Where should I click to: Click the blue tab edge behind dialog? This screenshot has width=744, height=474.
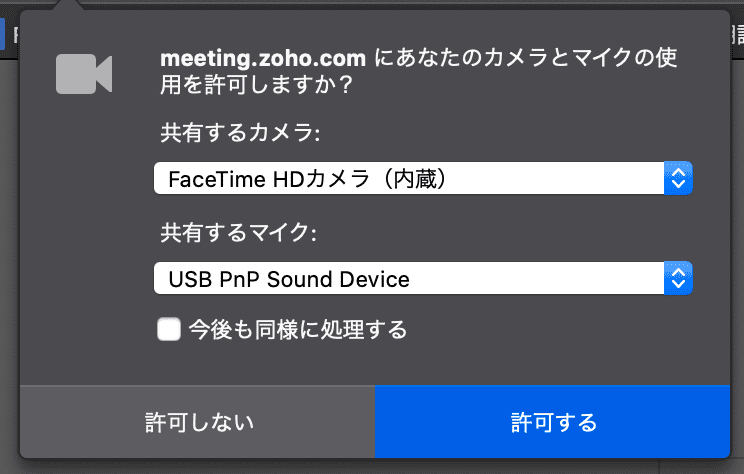point(2,33)
